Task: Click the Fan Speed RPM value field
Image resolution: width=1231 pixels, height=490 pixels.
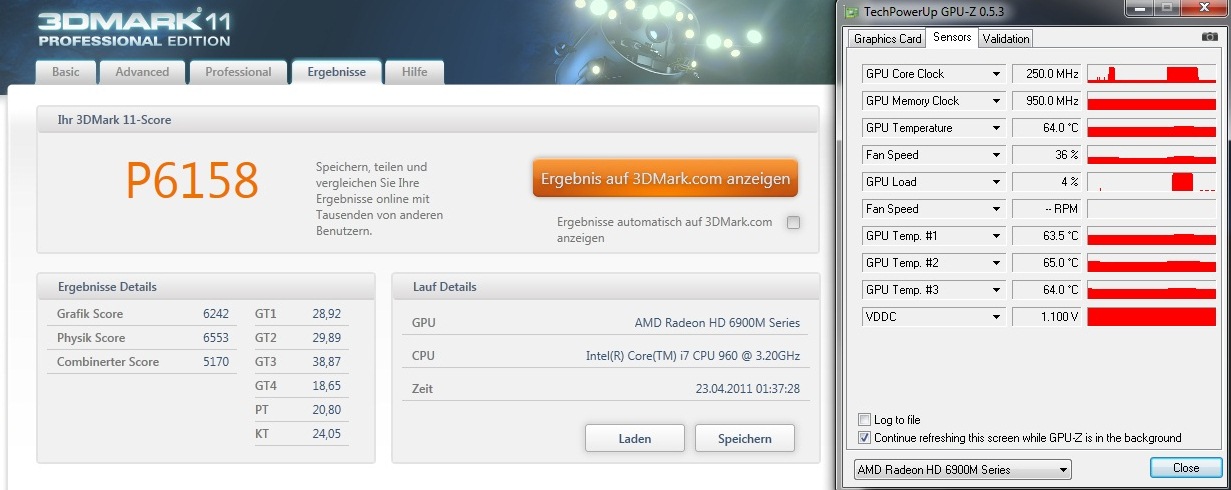Action: coord(1046,209)
